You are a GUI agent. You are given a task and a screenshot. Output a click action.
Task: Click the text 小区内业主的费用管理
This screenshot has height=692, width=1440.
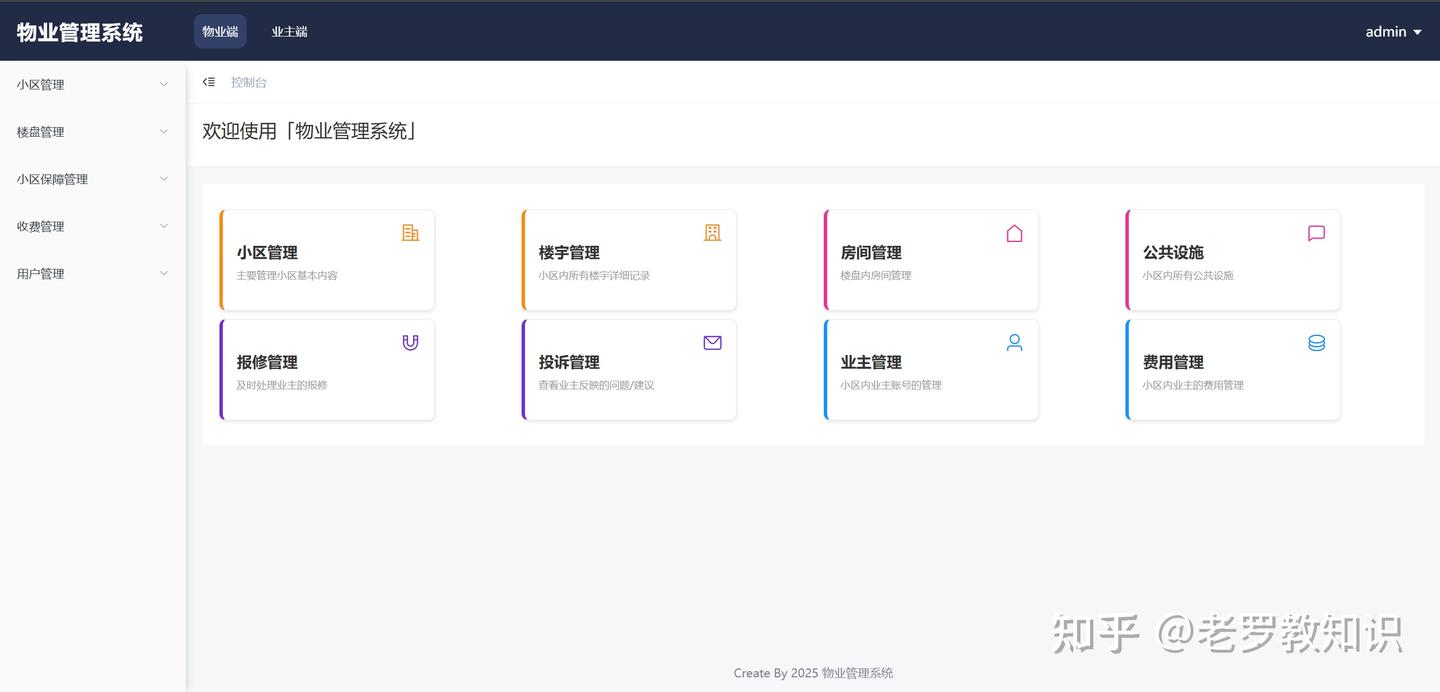tap(1193, 385)
